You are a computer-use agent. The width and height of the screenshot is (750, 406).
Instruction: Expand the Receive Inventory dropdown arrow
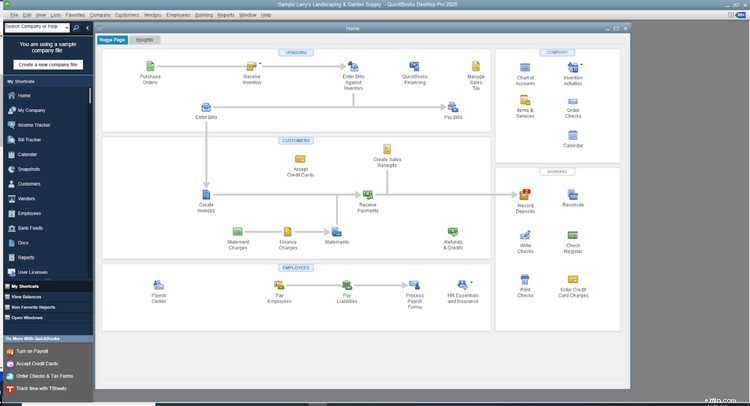[260, 63]
